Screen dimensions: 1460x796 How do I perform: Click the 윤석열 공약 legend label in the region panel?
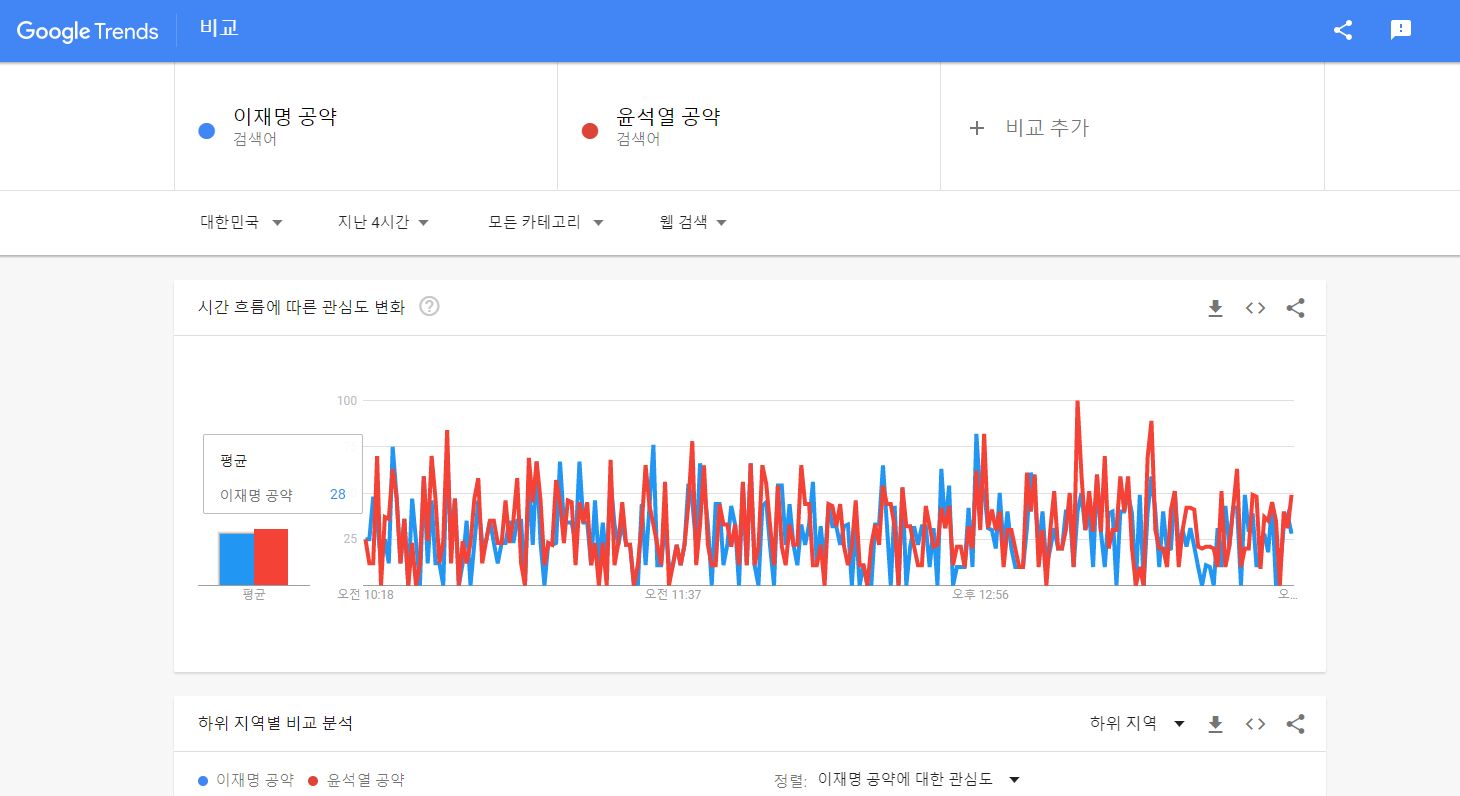[365, 780]
